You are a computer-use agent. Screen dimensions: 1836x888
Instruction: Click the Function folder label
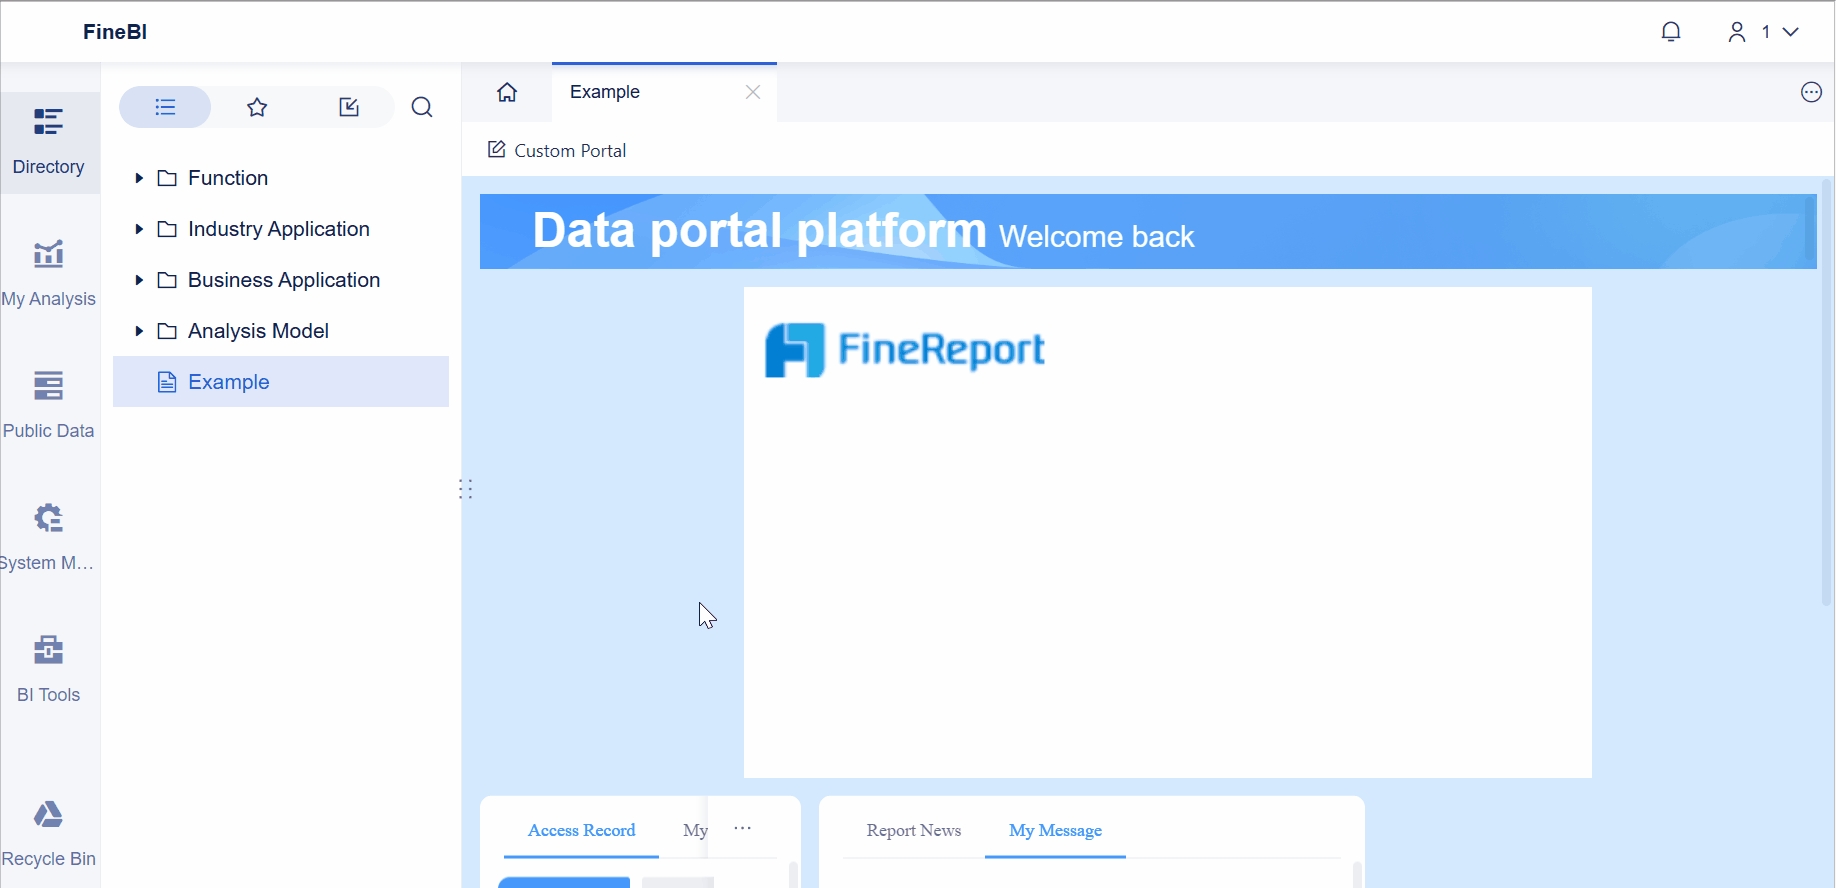tap(228, 178)
